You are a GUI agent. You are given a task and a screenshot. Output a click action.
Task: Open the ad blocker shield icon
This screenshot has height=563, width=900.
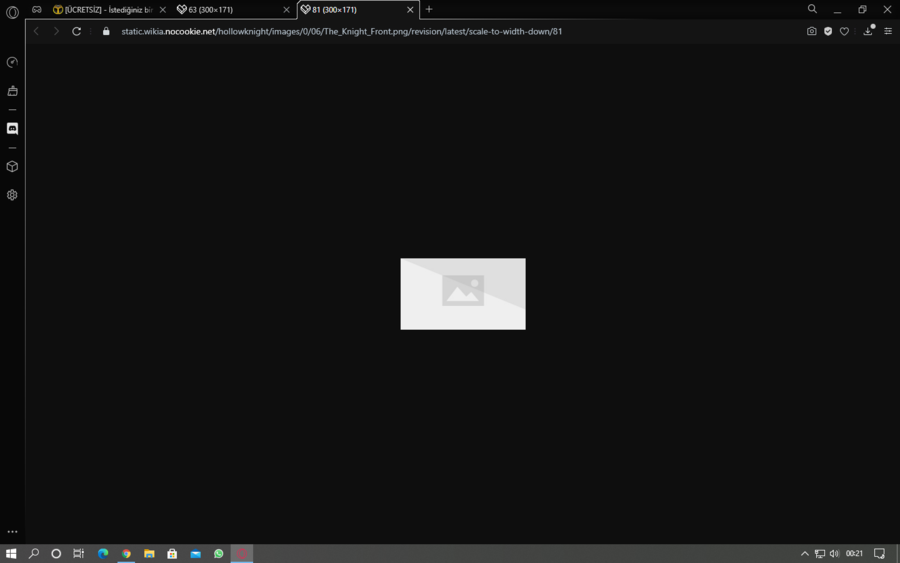(828, 32)
